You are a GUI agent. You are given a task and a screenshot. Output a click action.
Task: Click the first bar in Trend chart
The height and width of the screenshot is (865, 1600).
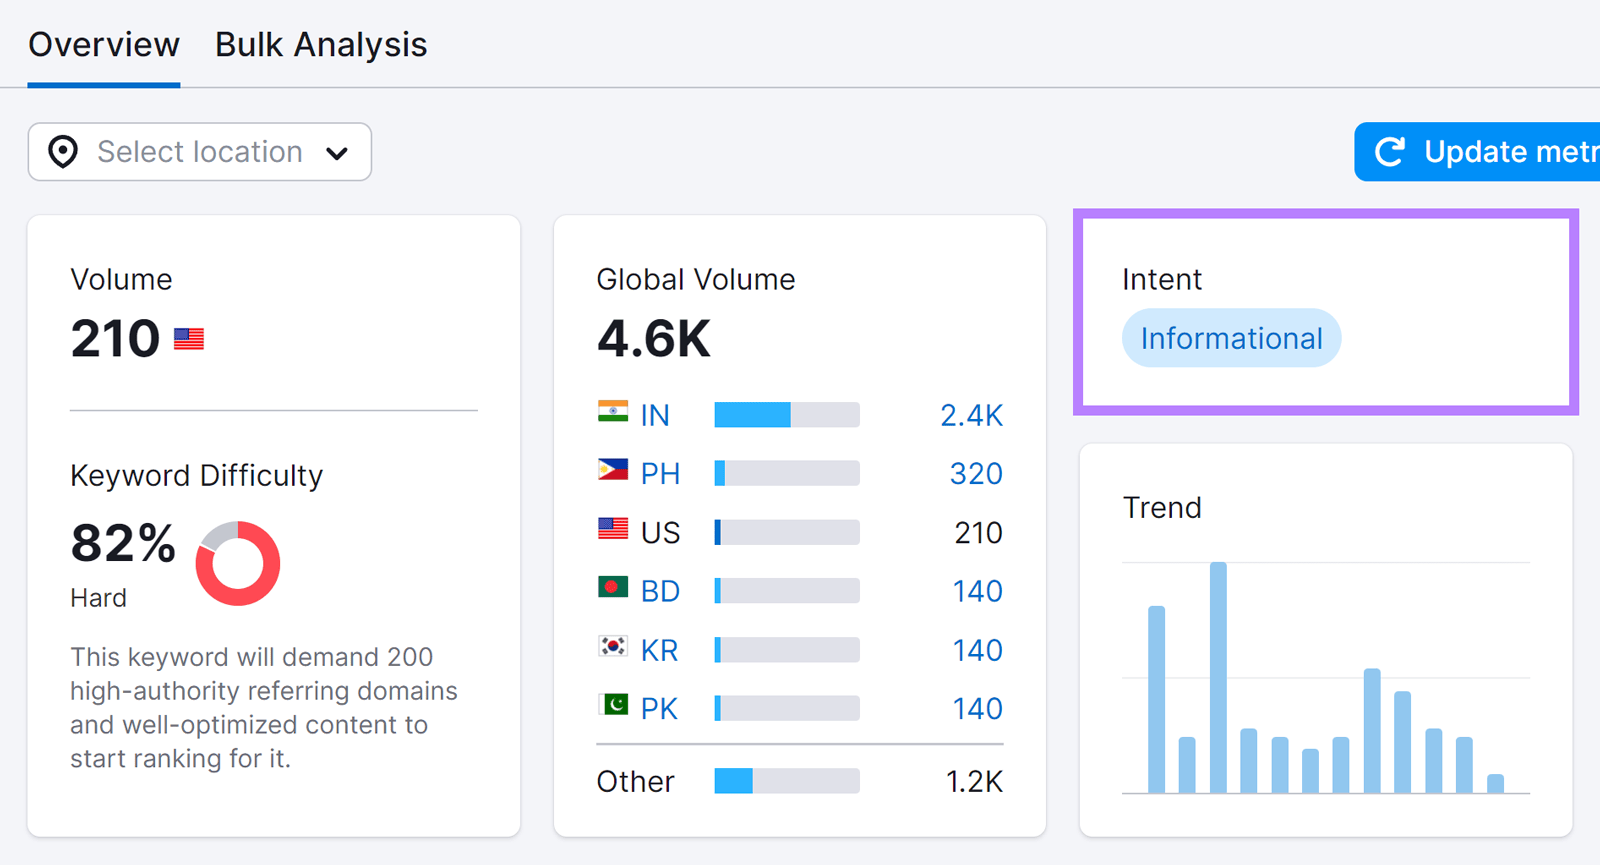point(1157,699)
